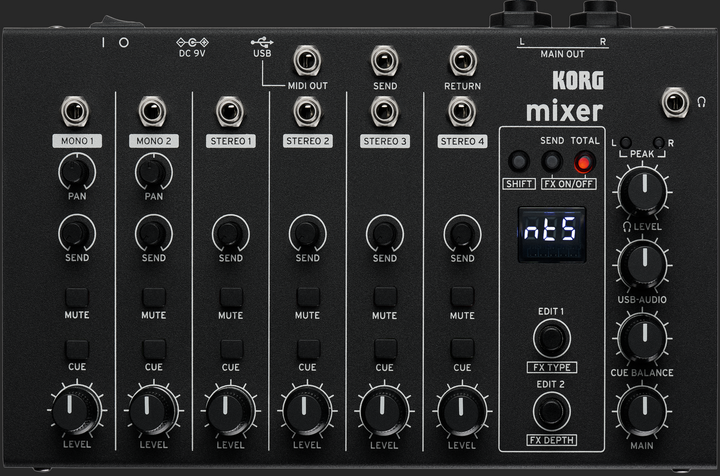This screenshot has width=720, height=476.
Task: Mute the STEREO 1 channel
Action: click(x=231, y=297)
